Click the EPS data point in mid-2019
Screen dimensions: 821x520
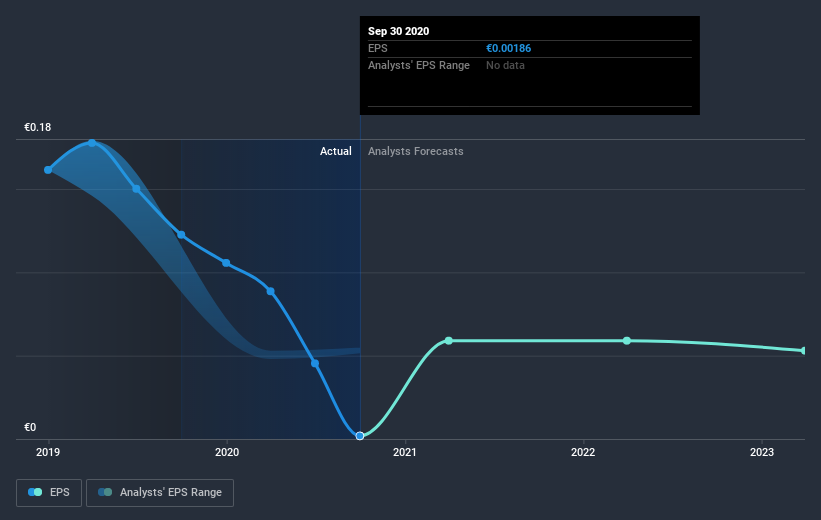(x=136, y=189)
